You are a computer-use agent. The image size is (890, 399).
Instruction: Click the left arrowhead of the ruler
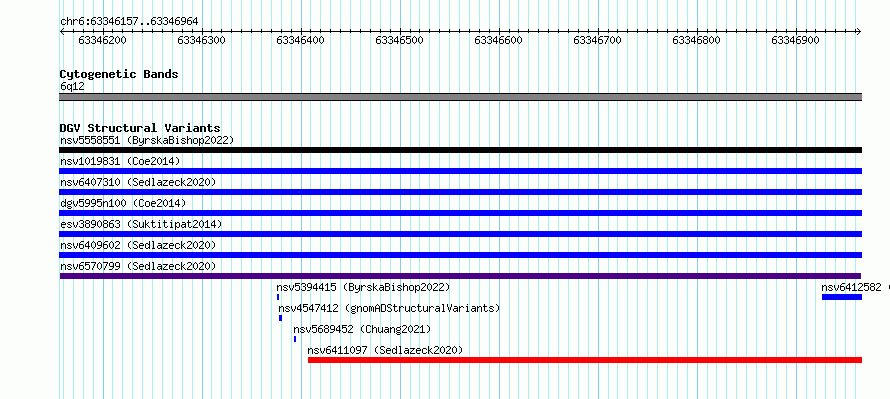pos(62,32)
